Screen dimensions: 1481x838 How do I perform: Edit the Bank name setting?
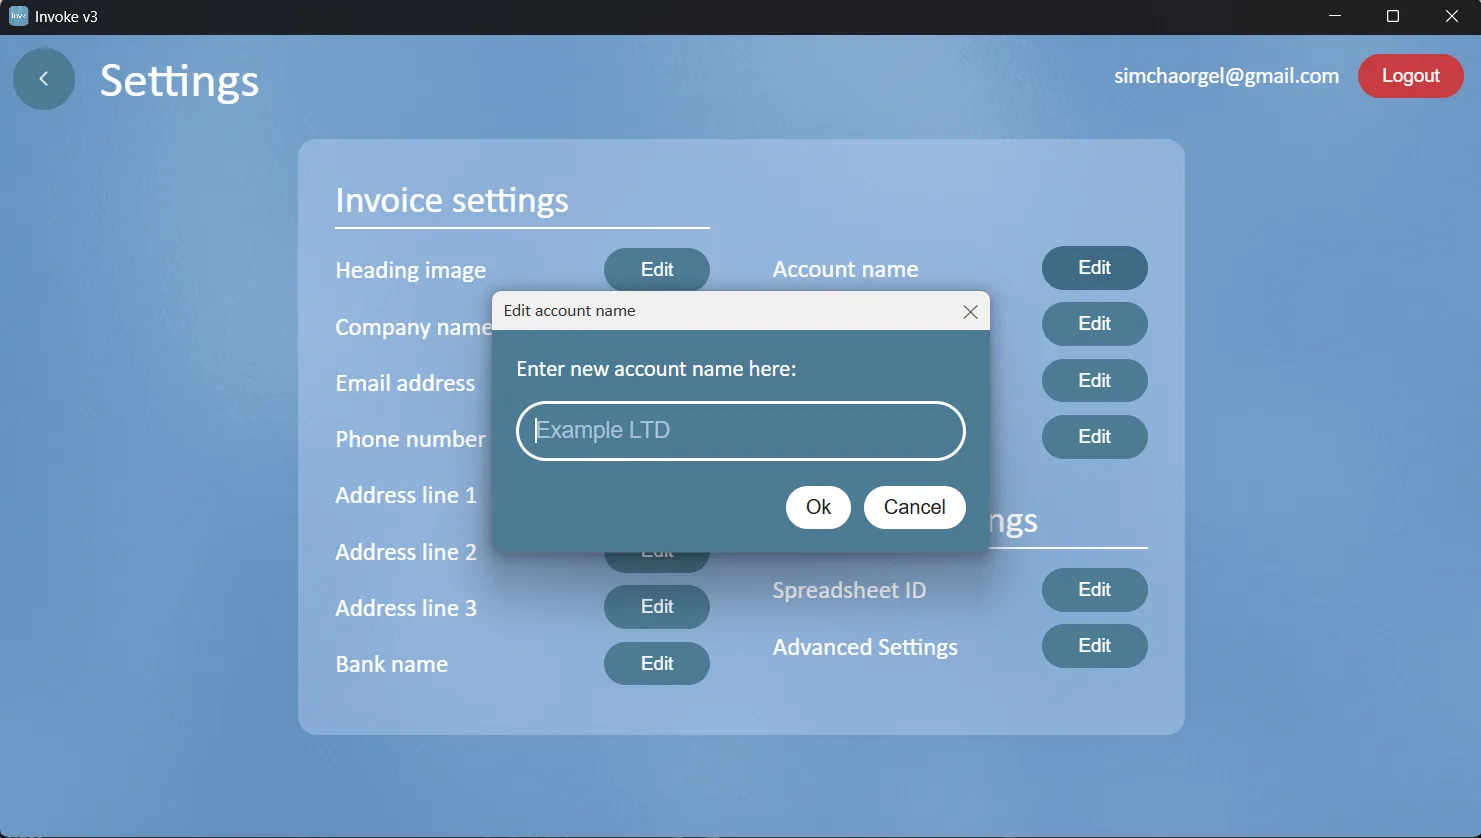657,664
